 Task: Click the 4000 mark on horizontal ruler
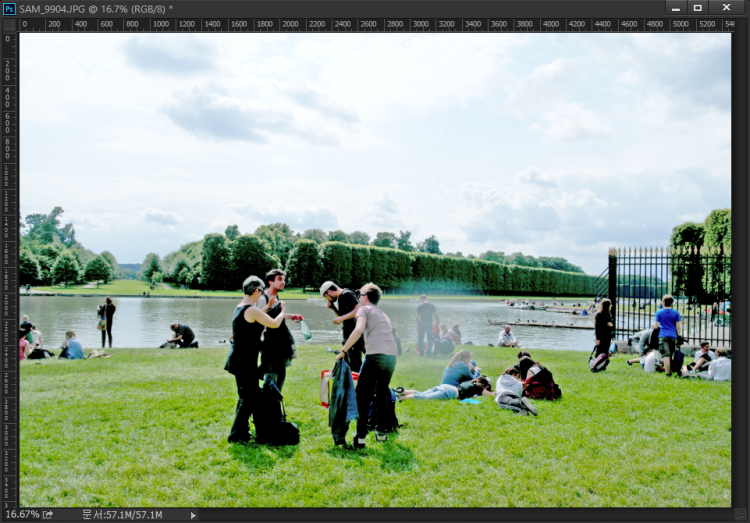(x=551, y=25)
